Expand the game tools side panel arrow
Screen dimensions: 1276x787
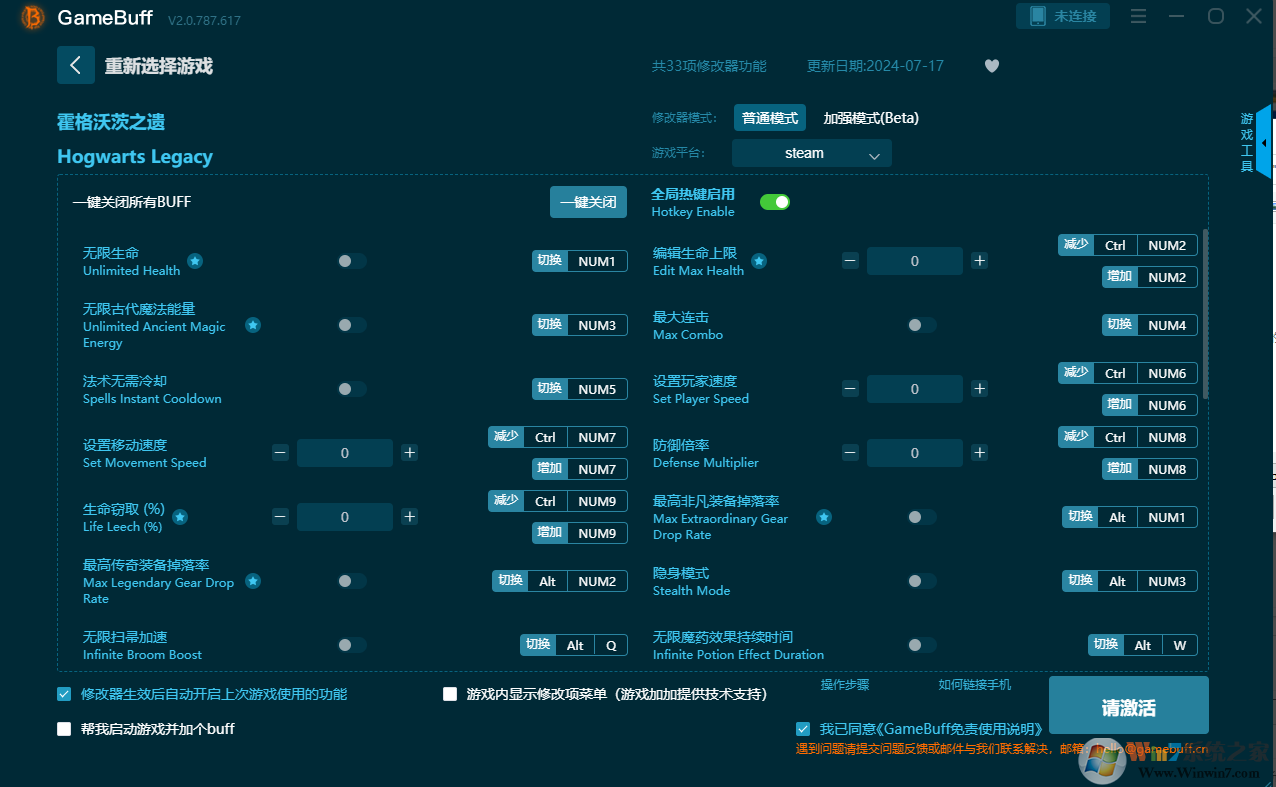point(1264,143)
